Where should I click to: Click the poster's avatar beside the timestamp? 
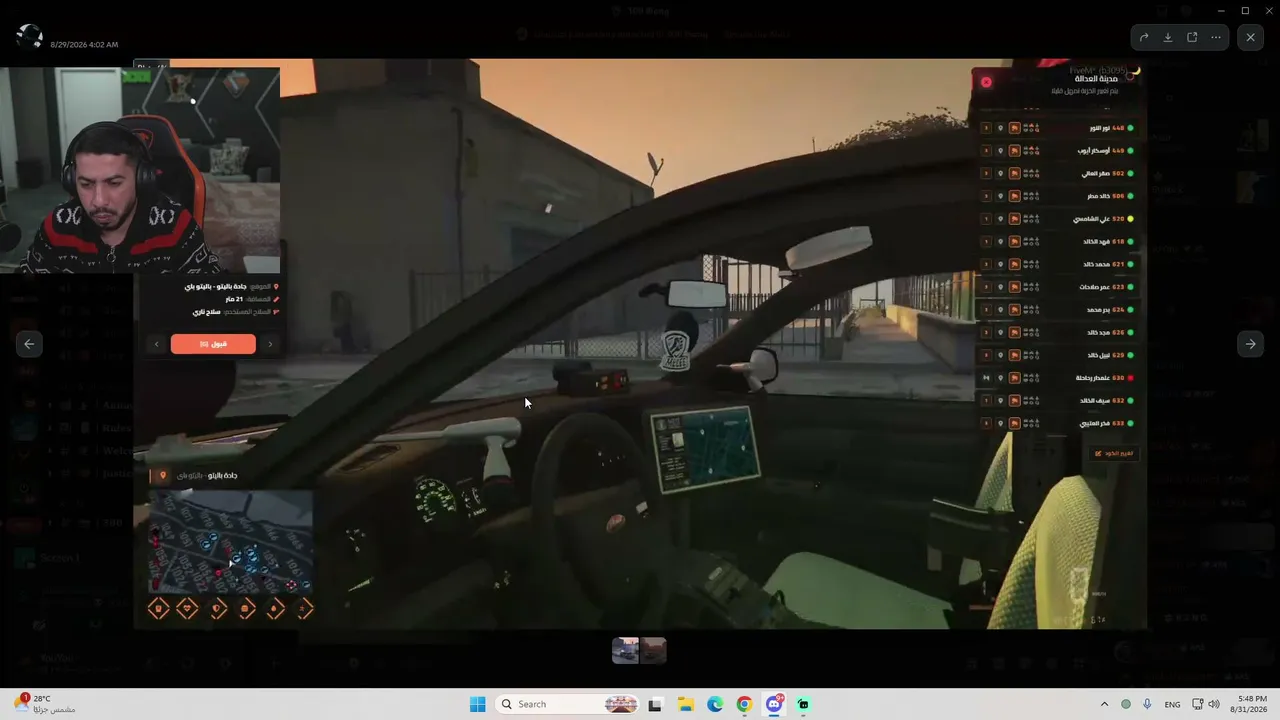(x=29, y=37)
